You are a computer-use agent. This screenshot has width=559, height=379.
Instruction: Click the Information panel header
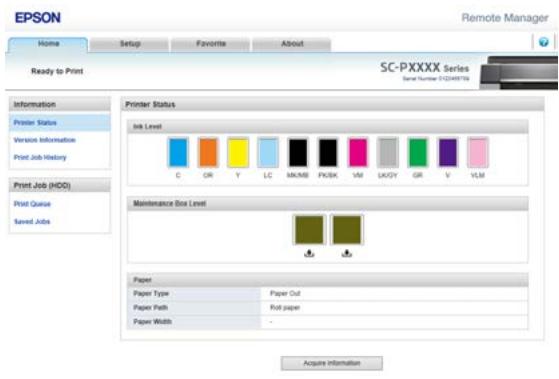(x=60, y=104)
